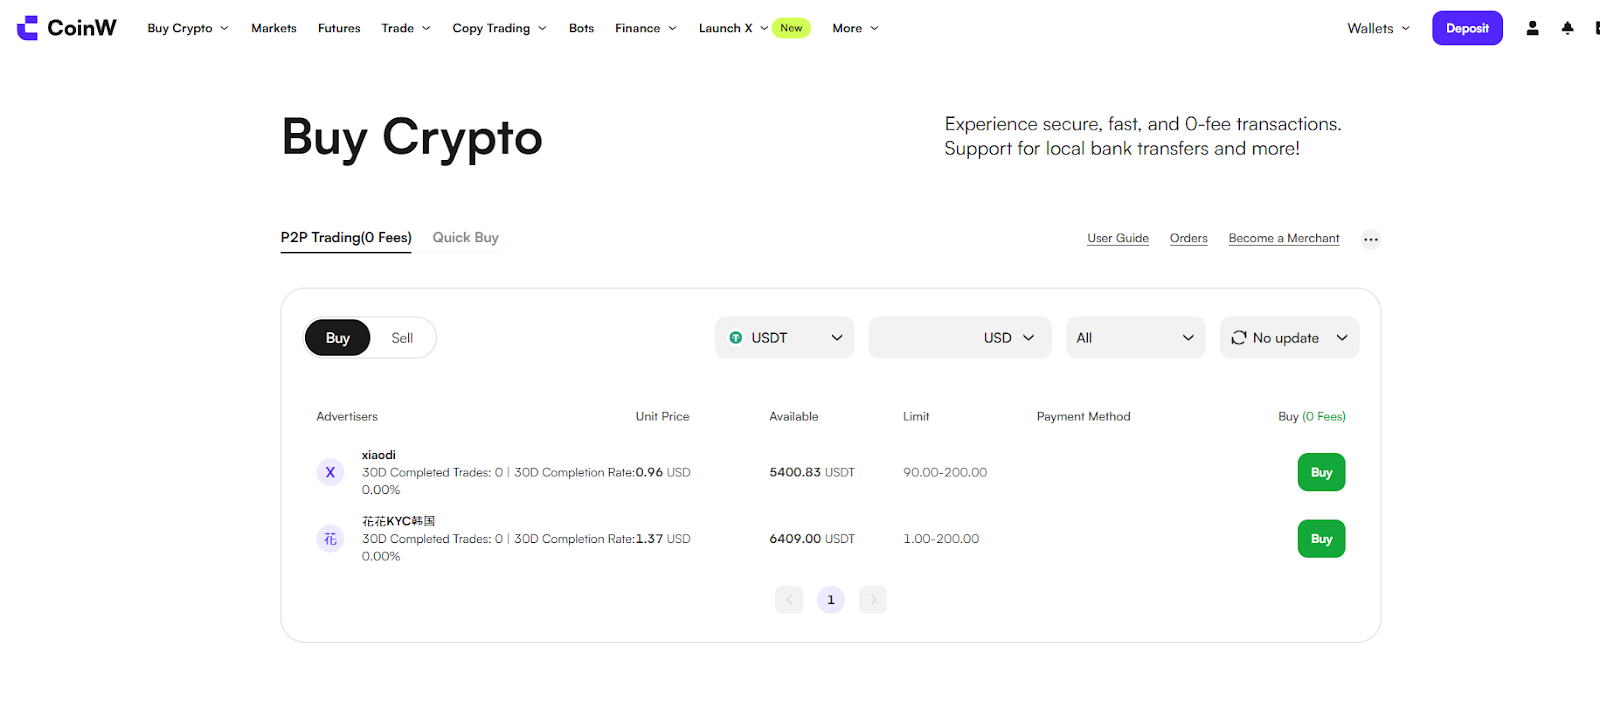1600x710 pixels.
Task: Click the 1.00-200.00 limit value
Action: coord(941,539)
